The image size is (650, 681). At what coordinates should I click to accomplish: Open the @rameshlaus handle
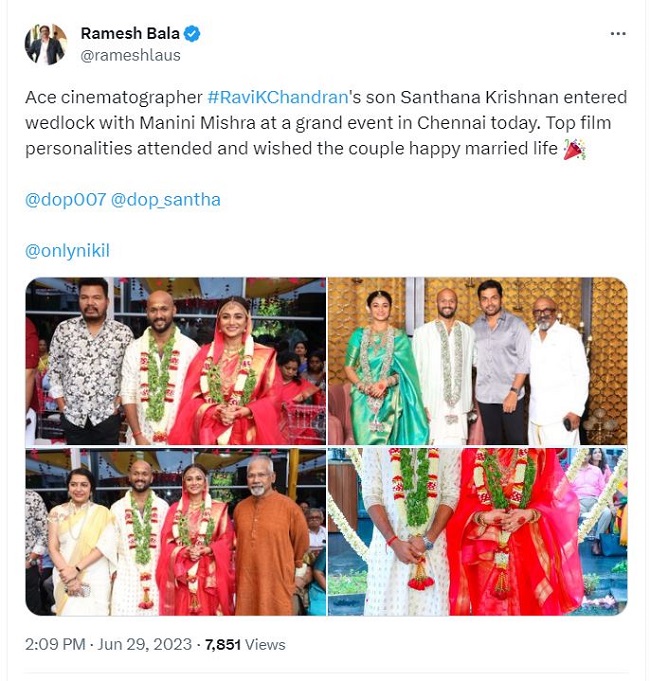(130, 56)
